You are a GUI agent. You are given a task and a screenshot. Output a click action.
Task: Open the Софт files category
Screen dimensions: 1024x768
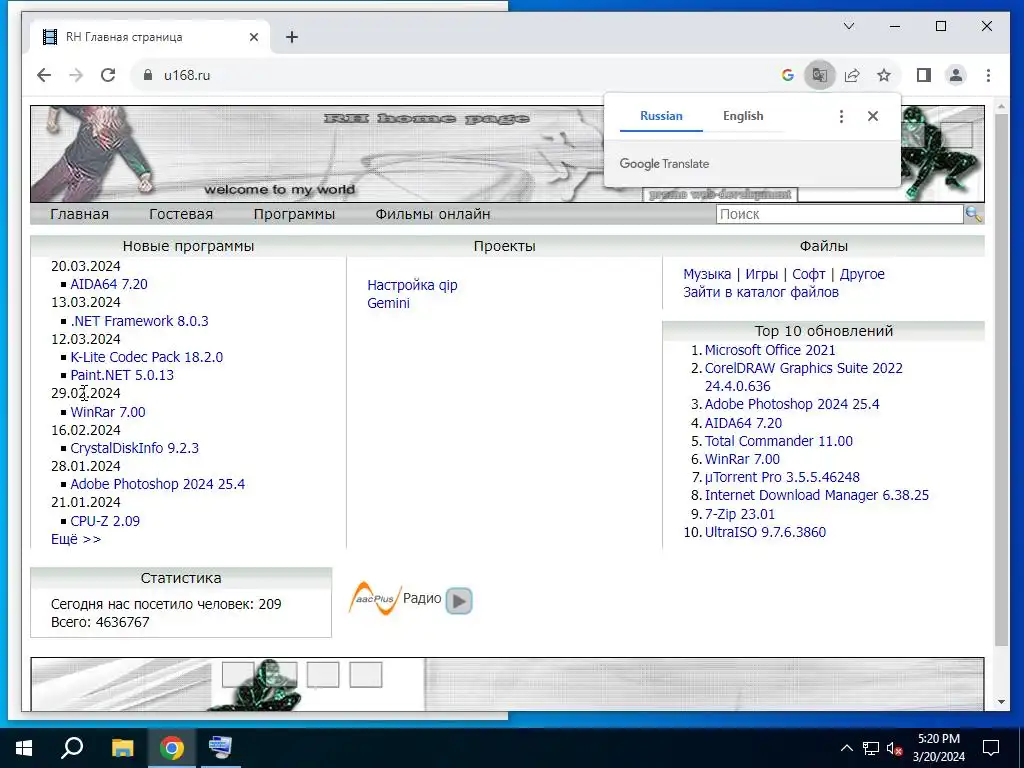pyautogui.click(x=808, y=274)
